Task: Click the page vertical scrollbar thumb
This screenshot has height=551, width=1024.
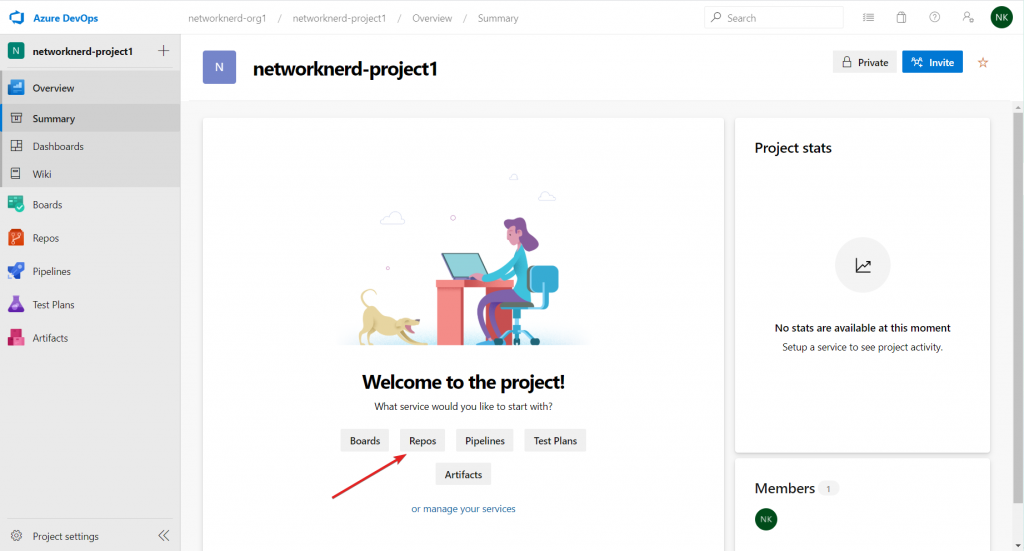Action: [x=1018, y=307]
